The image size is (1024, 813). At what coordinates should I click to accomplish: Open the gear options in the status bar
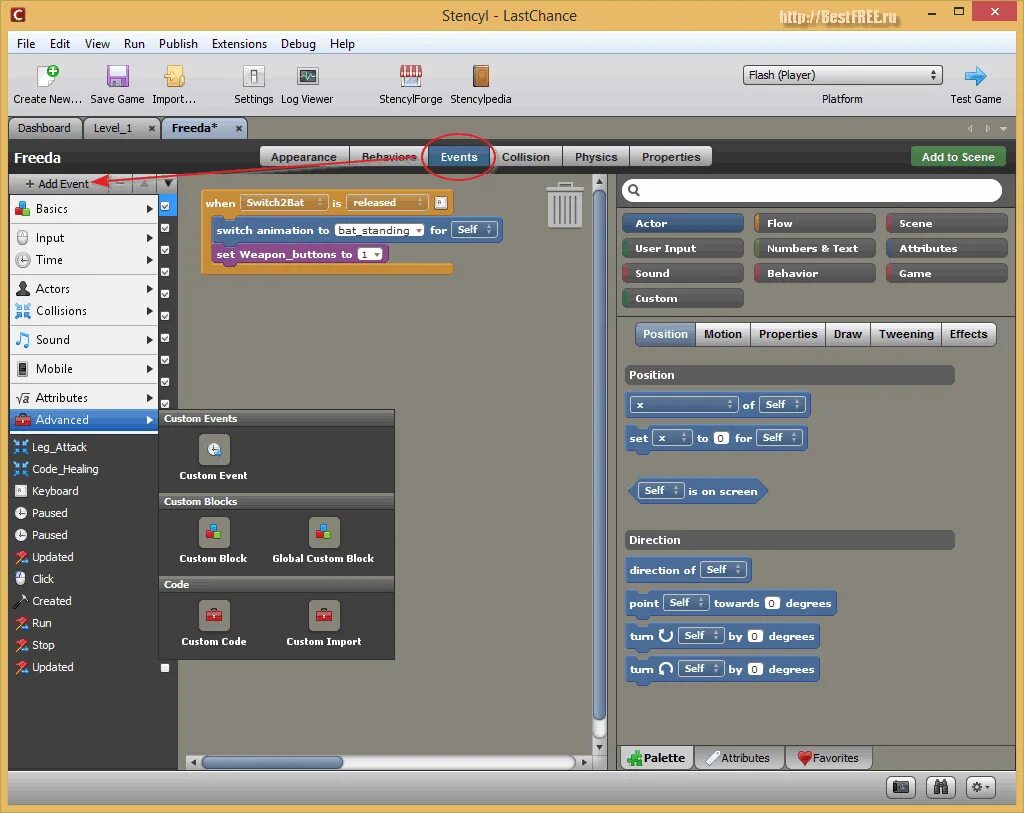click(980, 787)
